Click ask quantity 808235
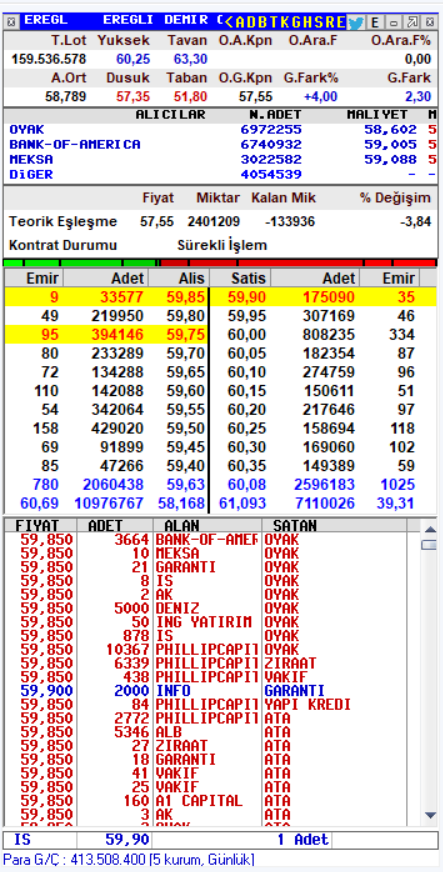443x872 pixels. click(328, 335)
